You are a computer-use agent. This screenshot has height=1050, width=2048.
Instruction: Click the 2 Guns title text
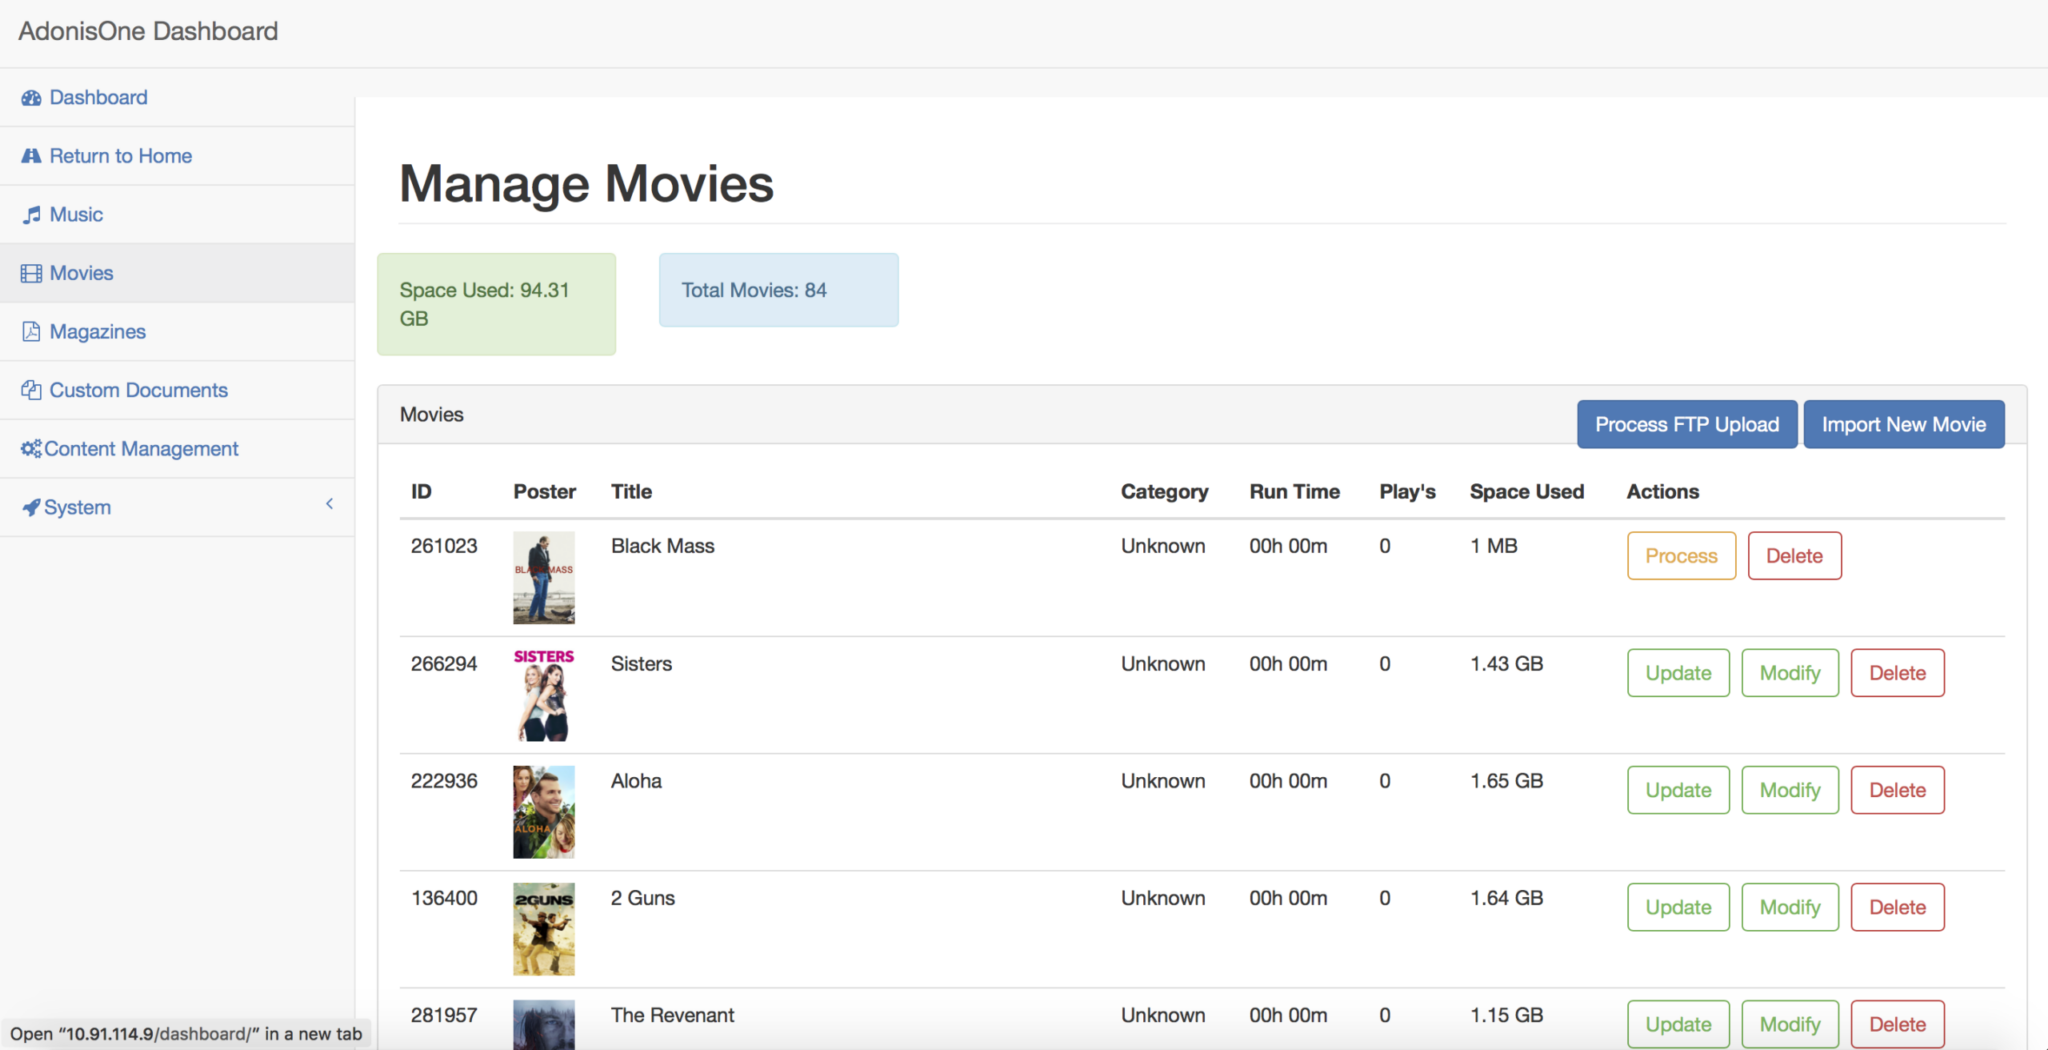click(643, 898)
